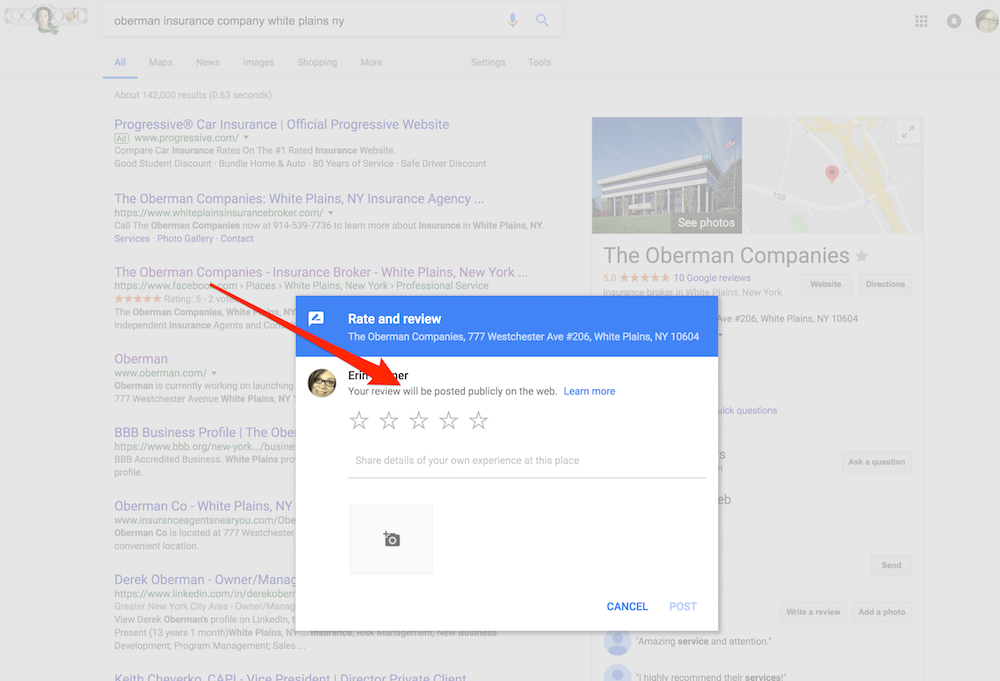Open Keith Cheverko result link
Screen dimensions: 1000x681
pos(290,676)
